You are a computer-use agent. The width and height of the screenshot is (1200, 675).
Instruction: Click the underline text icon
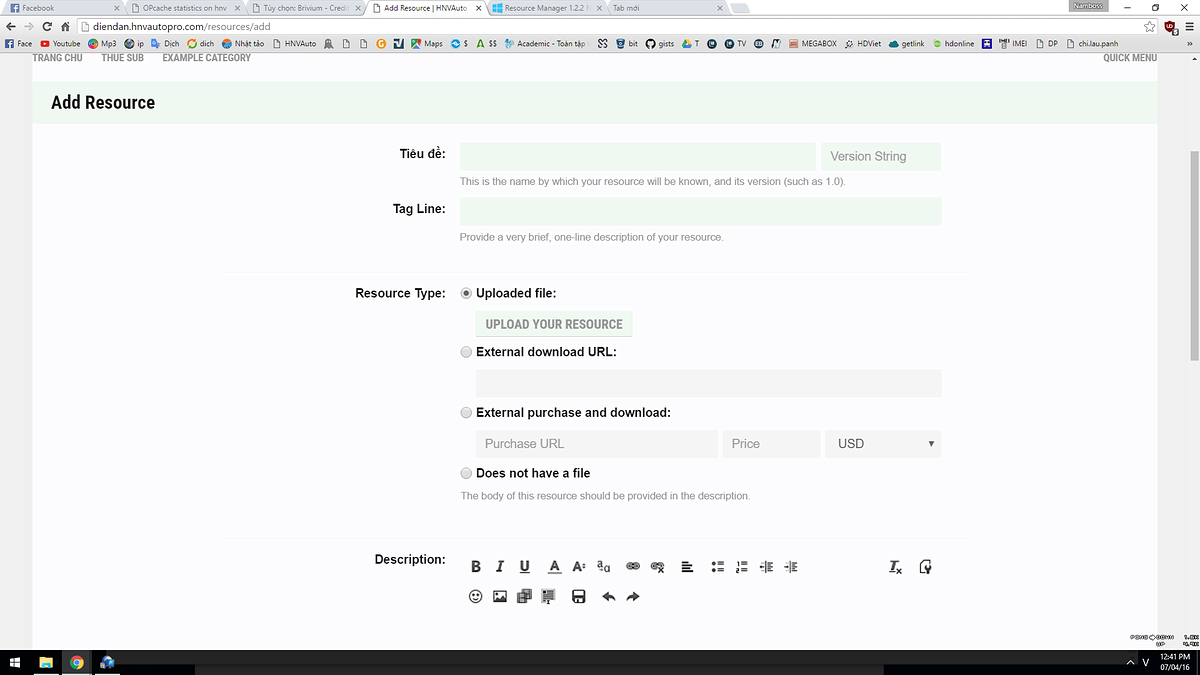click(525, 567)
